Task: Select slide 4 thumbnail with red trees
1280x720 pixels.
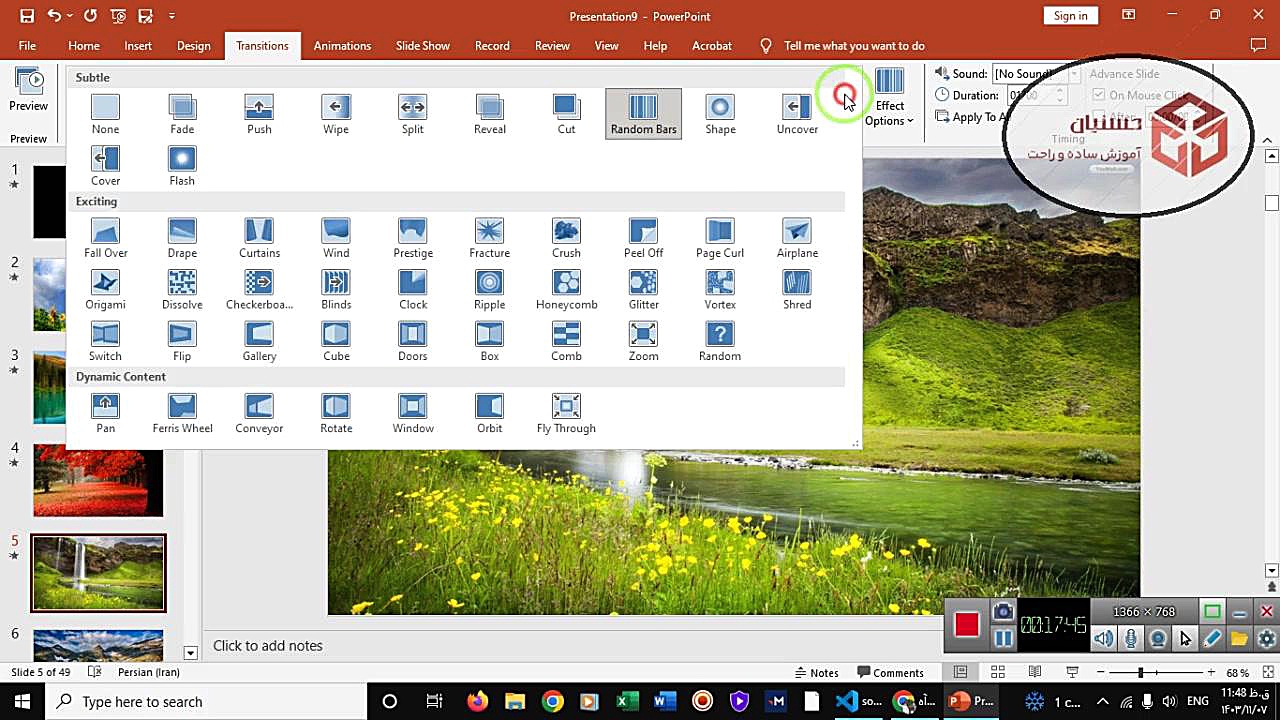Action: 98,482
